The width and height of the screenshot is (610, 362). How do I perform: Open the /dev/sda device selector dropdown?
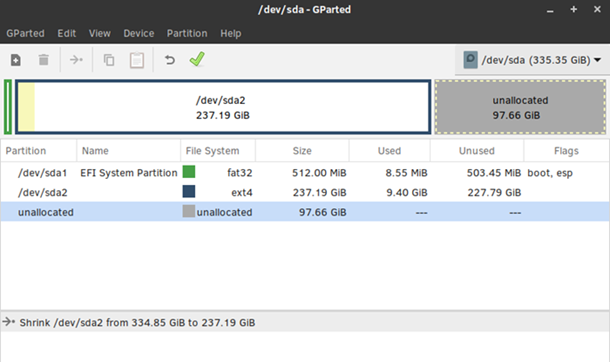[532, 60]
